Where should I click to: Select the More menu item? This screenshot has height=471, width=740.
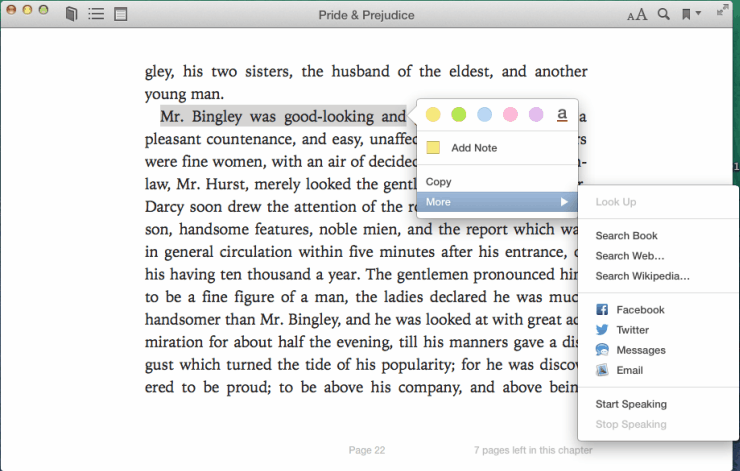pos(497,202)
